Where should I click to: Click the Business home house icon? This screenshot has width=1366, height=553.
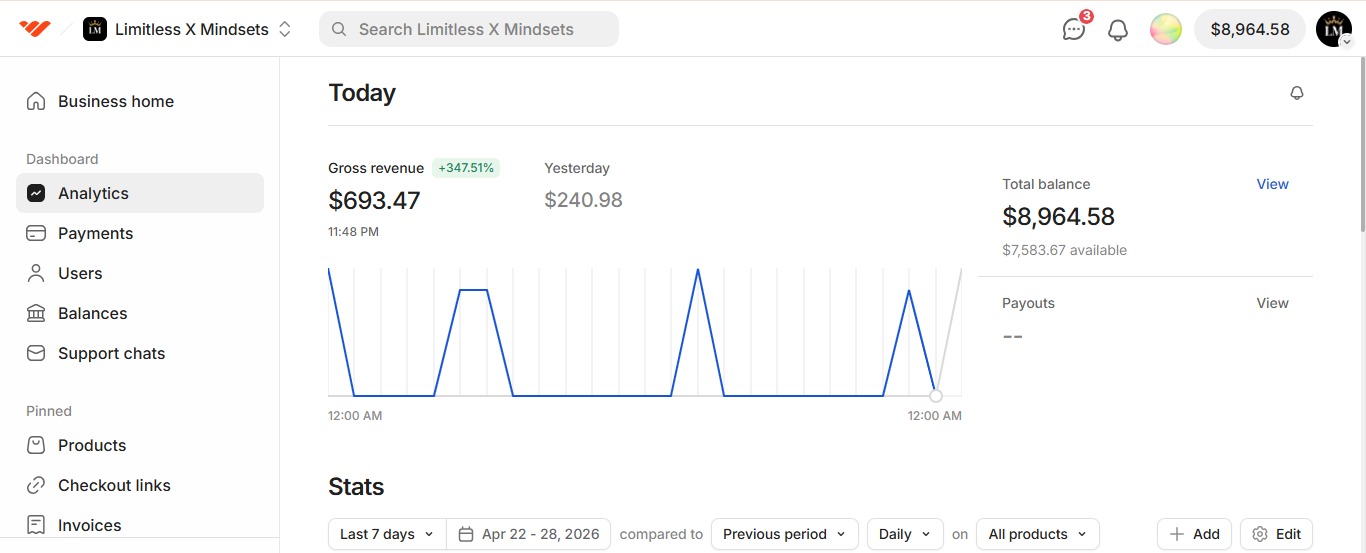tap(36, 101)
